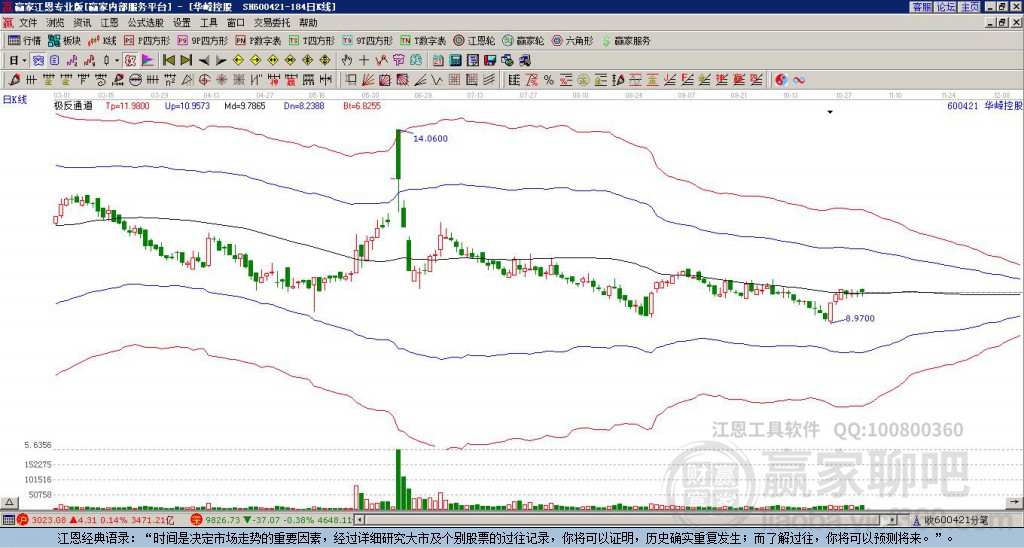Open the T四方形 time square tool
The height and width of the screenshot is (548, 1024).
pos(312,40)
